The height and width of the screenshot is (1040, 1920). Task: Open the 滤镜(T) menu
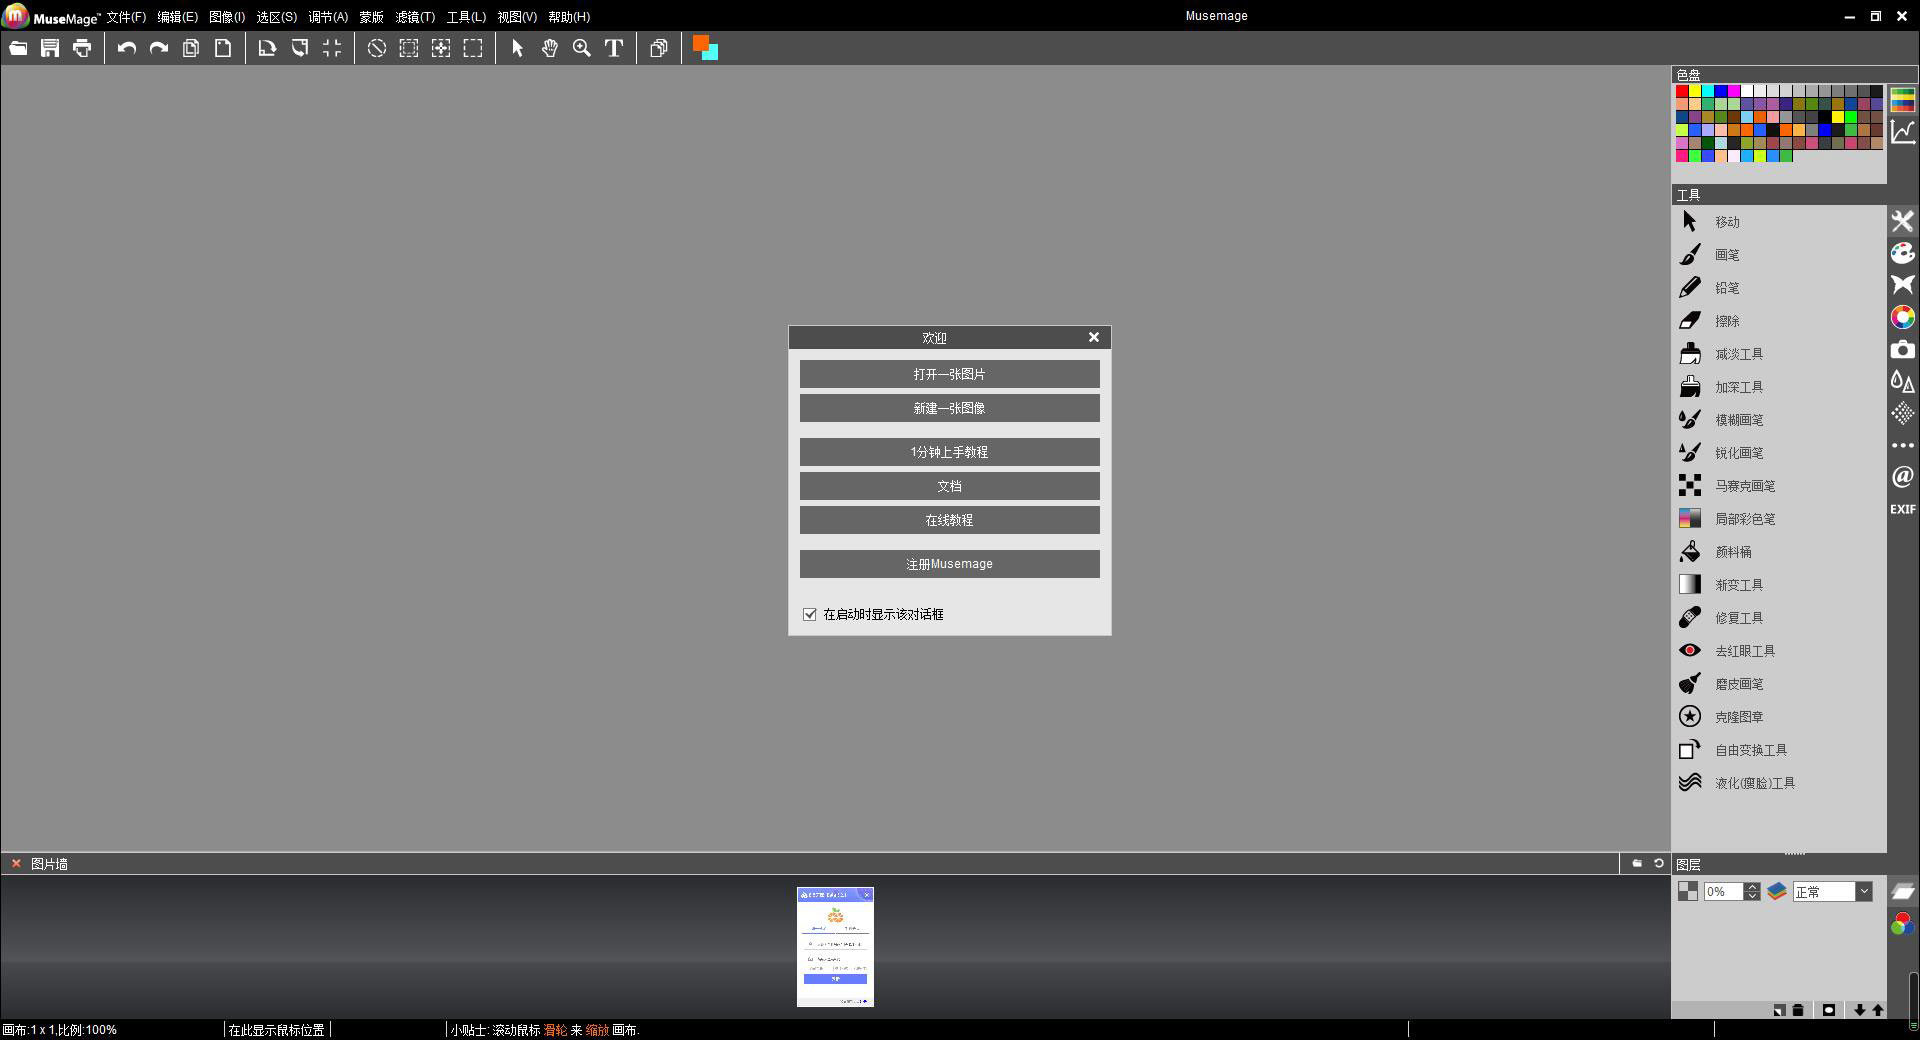click(415, 17)
